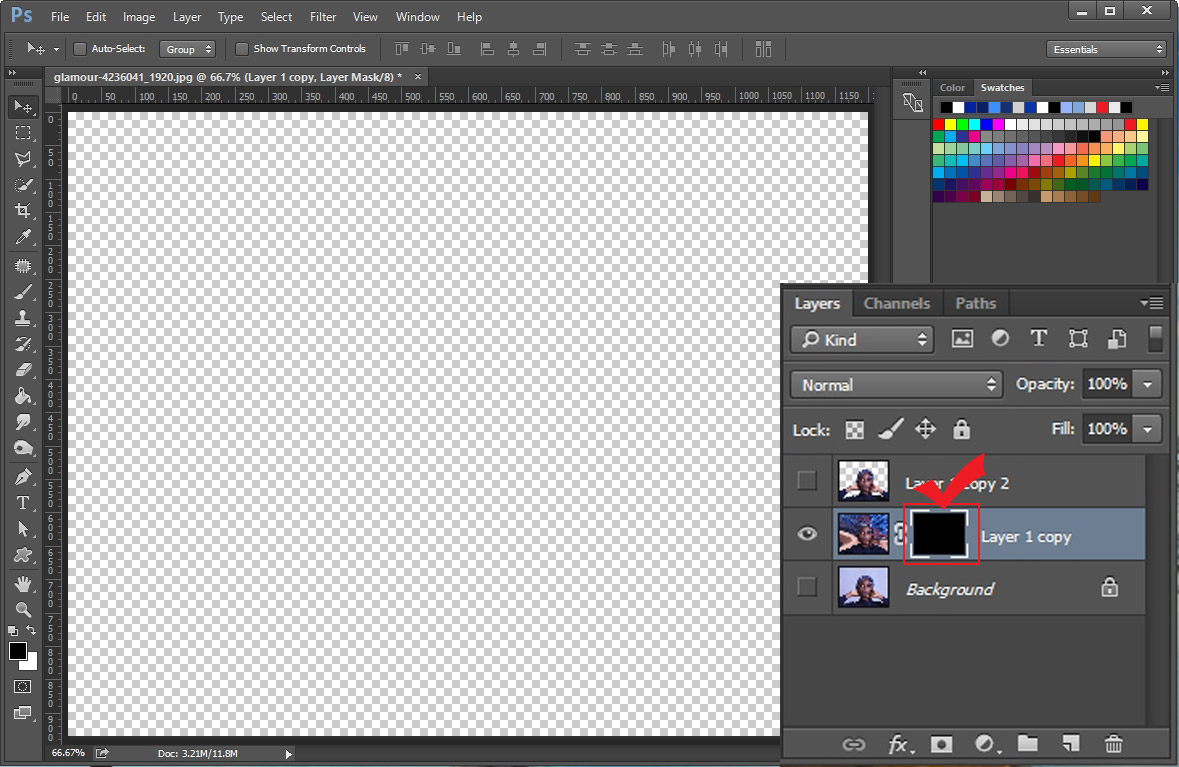Open the Layer menu
Image resolution: width=1179 pixels, height=767 pixels.
click(x=186, y=17)
